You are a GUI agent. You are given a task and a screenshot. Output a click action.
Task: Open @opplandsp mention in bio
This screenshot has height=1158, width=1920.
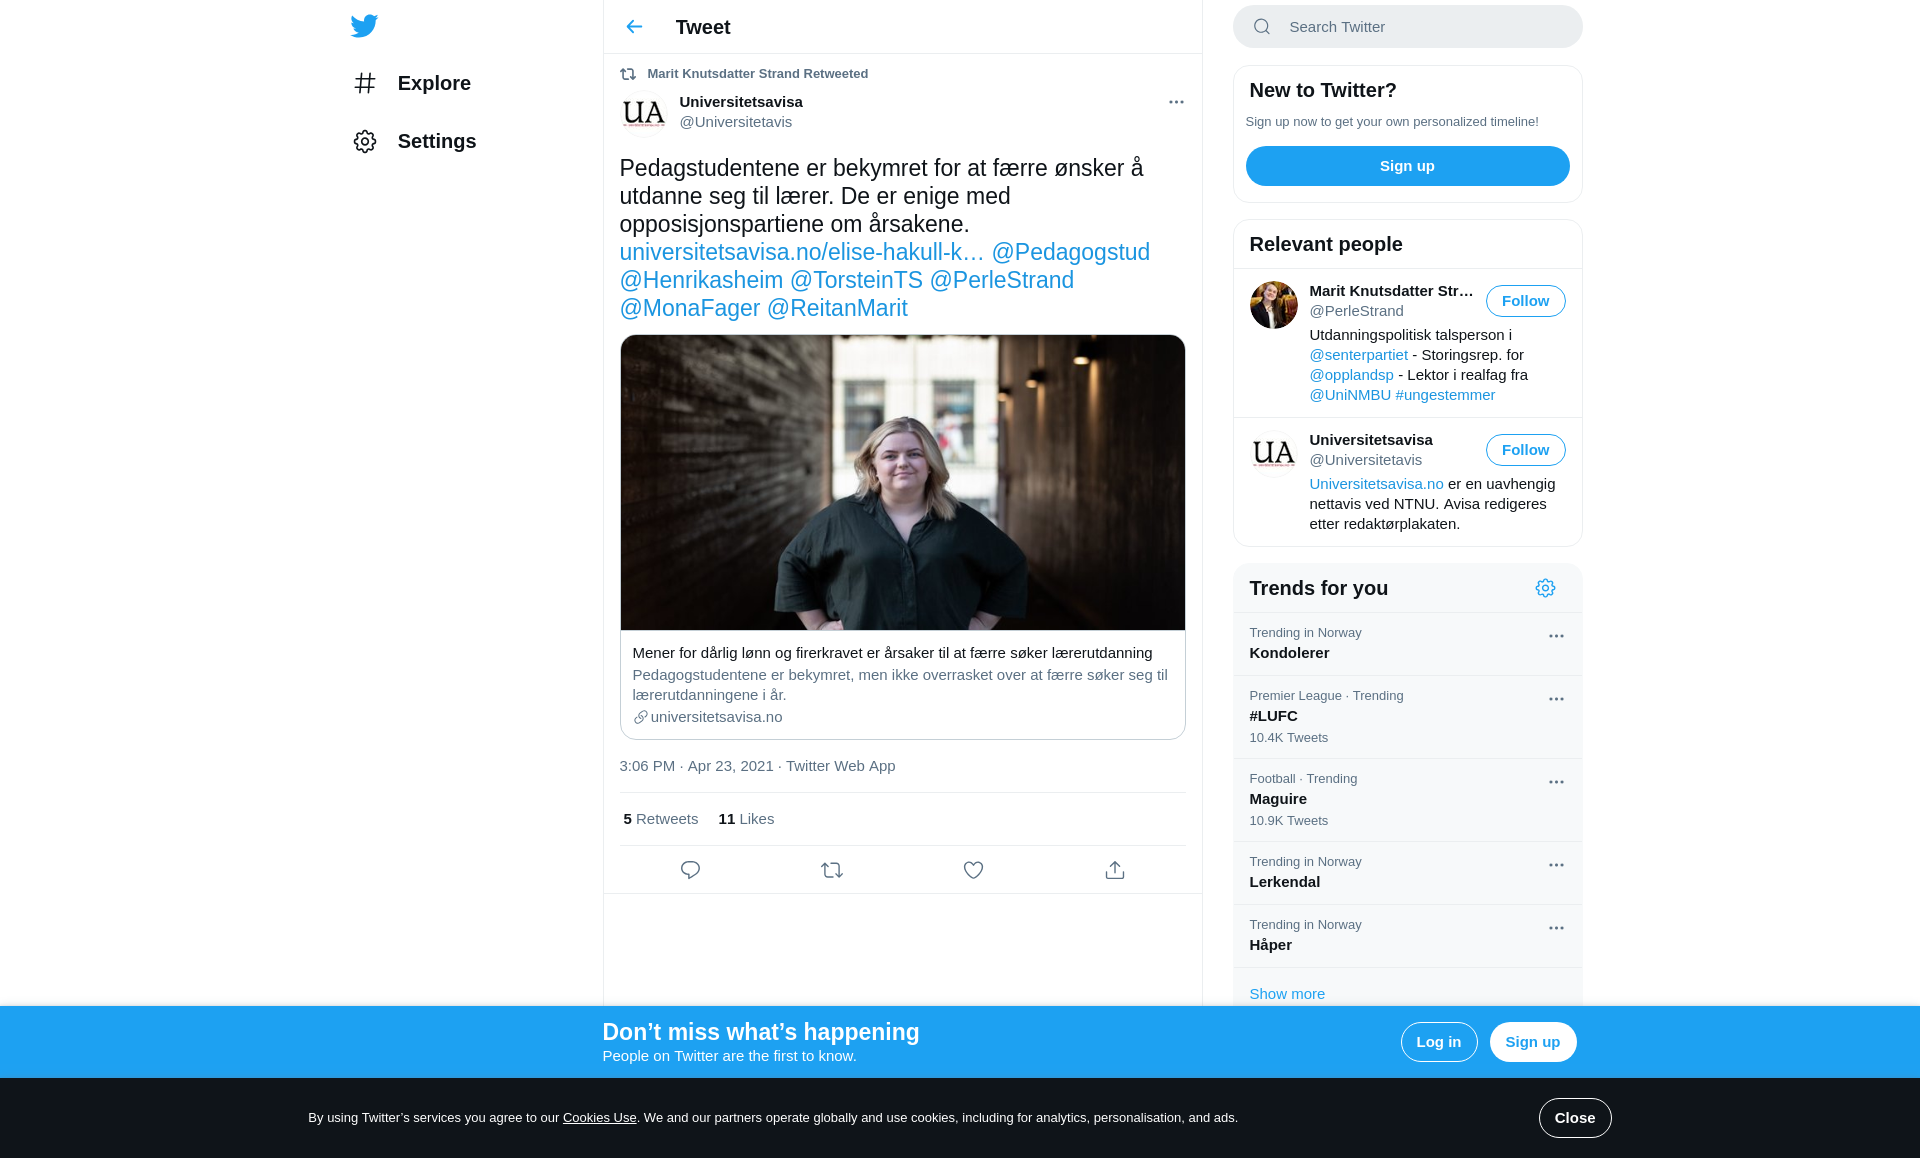click(x=1351, y=375)
